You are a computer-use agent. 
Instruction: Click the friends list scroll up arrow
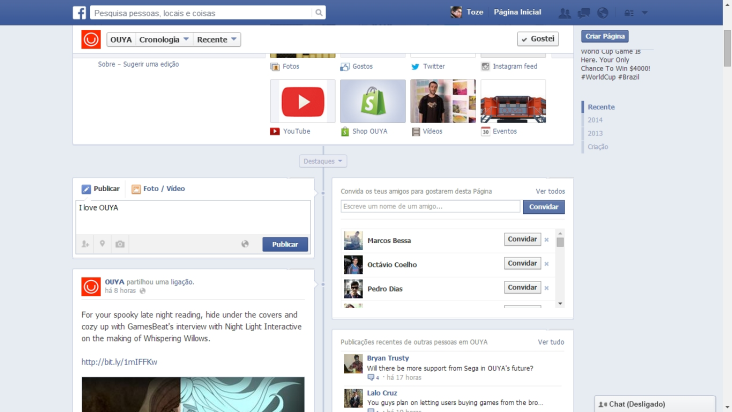click(560, 233)
